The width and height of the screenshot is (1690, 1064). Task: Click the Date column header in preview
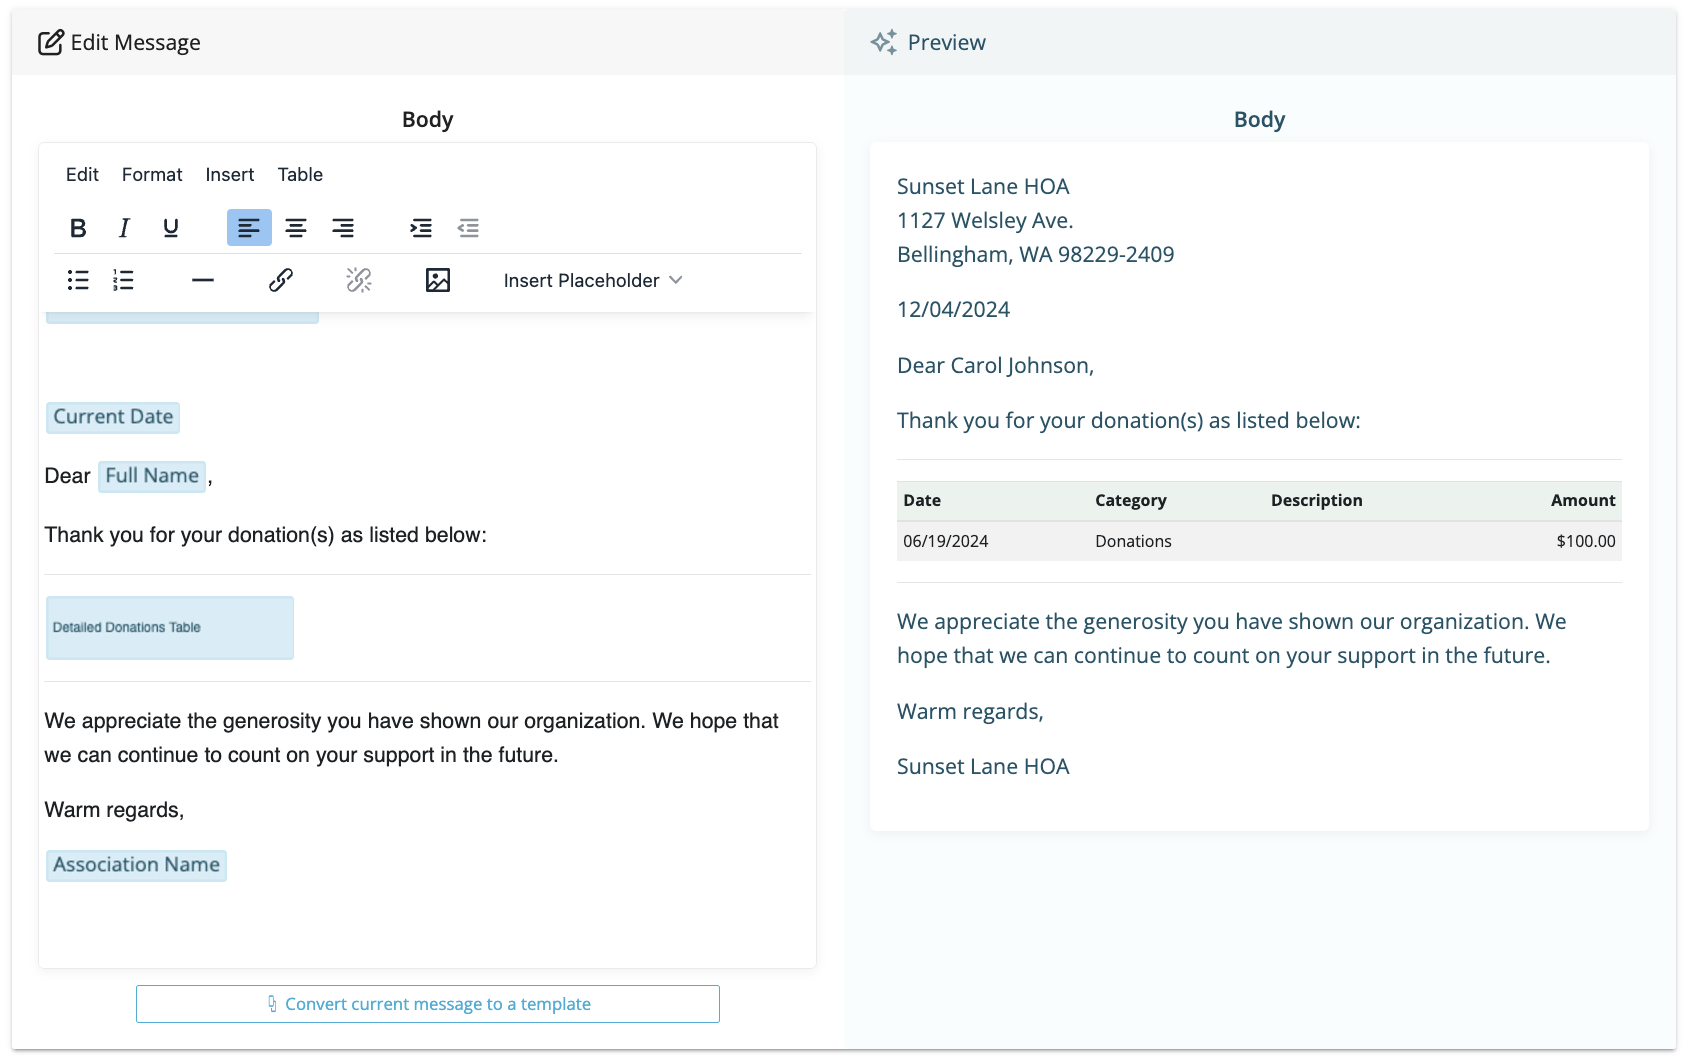click(x=922, y=500)
